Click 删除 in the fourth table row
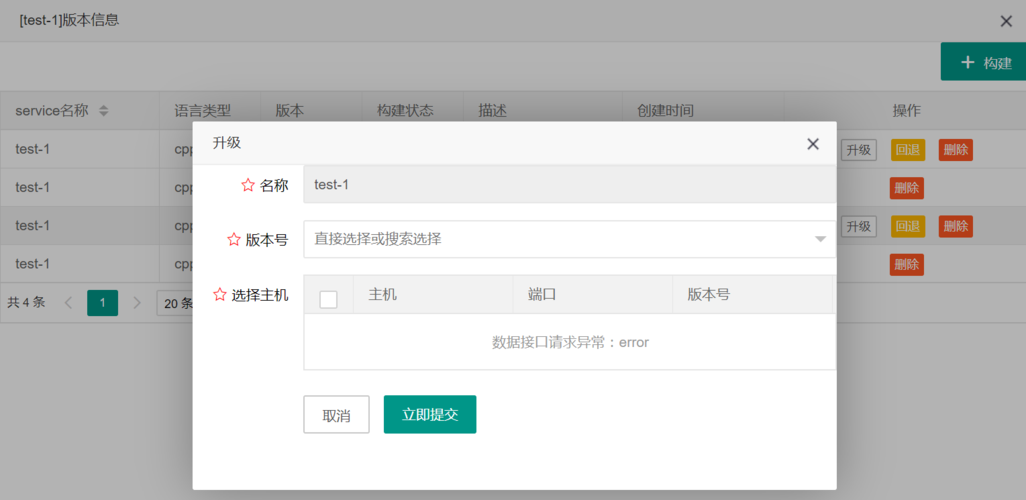Image resolution: width=1026 pixels, height=500 pixels. [x=906, y=264]
